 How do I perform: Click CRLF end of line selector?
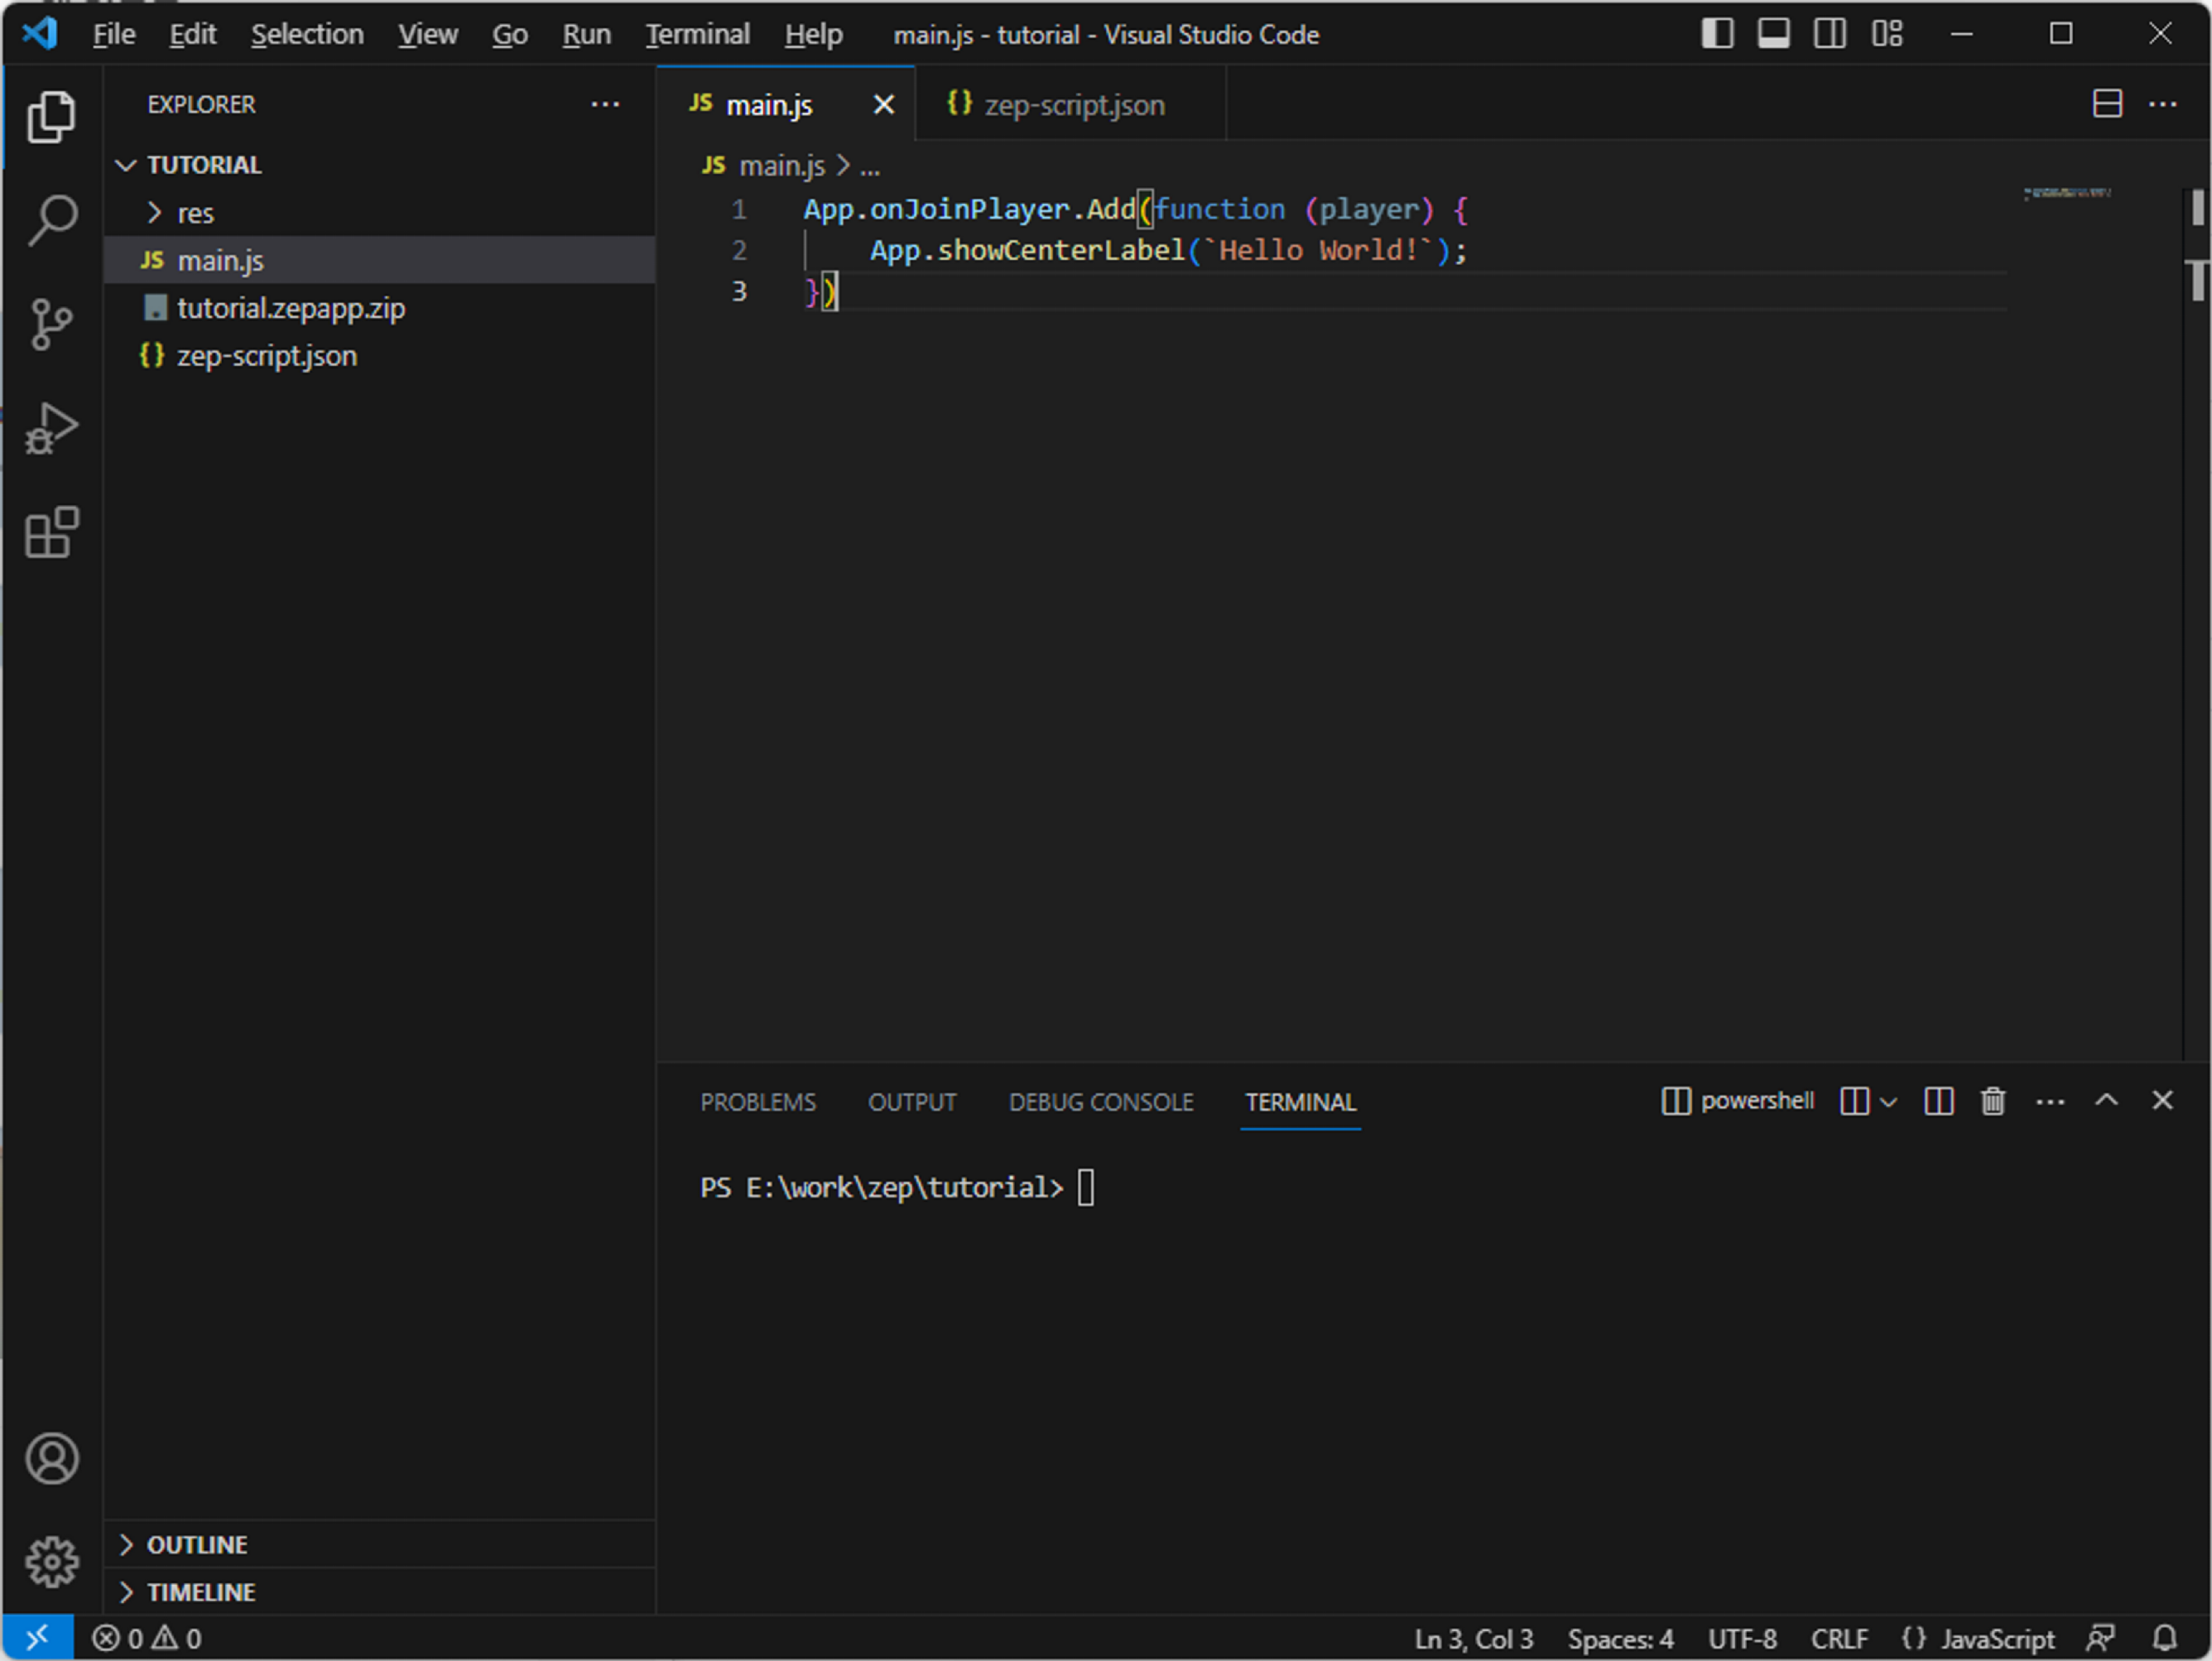point(1838,1639)
